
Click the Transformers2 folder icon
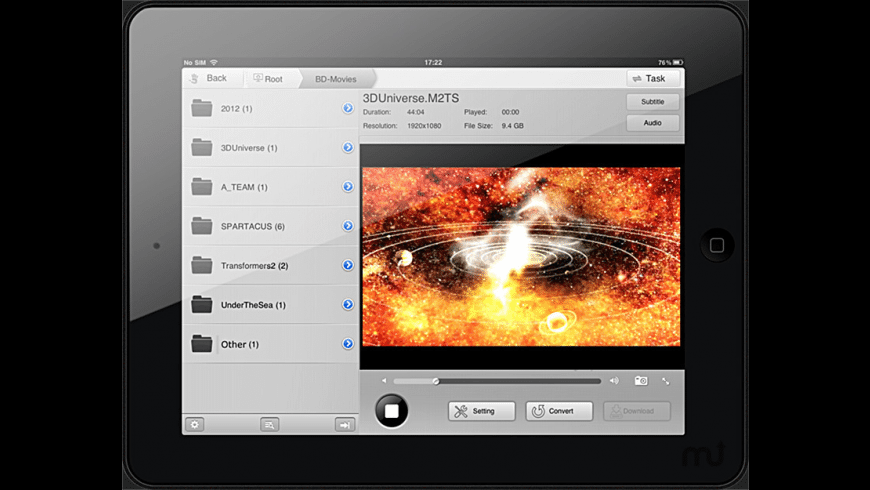[201, 265]
